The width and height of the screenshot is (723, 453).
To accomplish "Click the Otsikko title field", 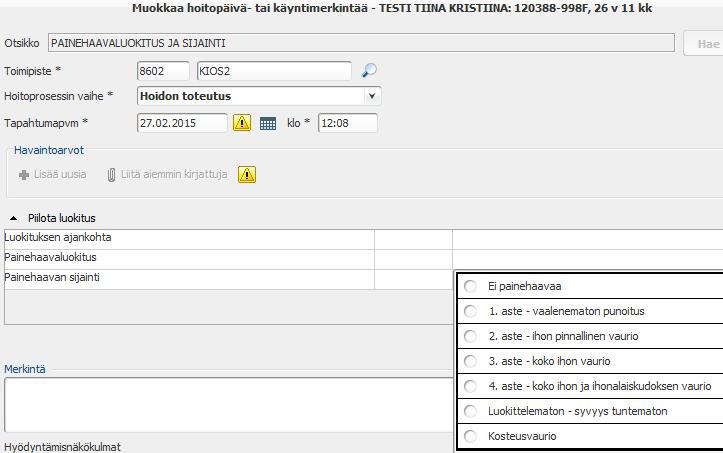I will 361,43.
